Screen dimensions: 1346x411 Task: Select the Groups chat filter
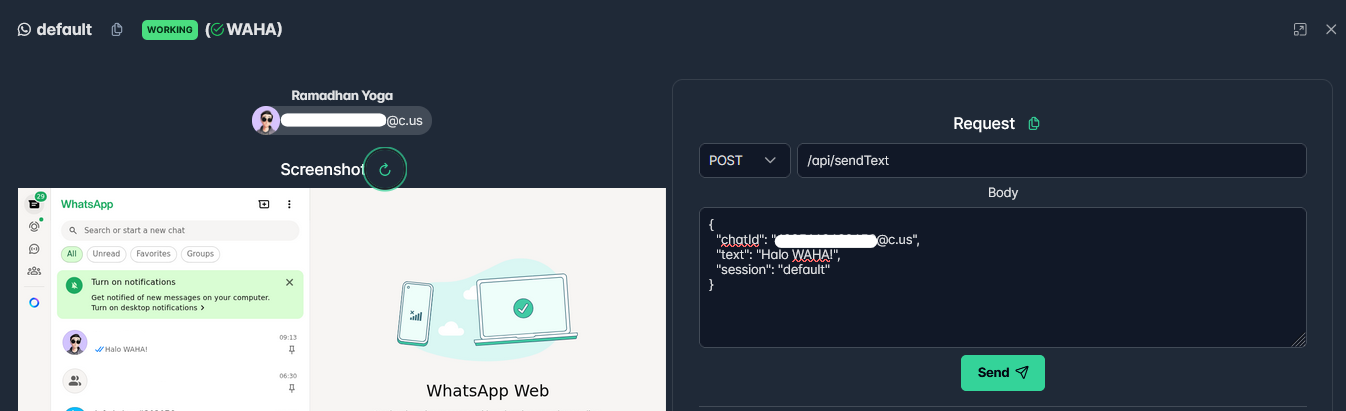200,254
